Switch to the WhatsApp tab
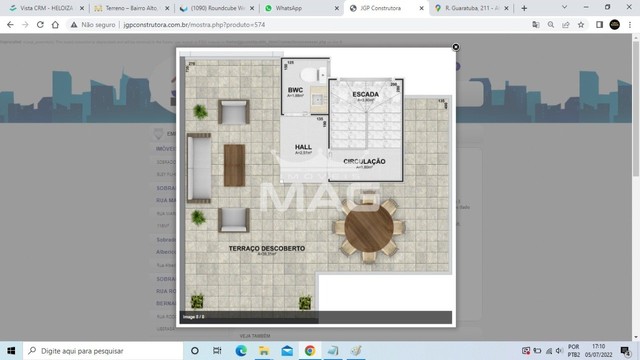The width and height of the screenshot is (640, 360). coord(301,8)
